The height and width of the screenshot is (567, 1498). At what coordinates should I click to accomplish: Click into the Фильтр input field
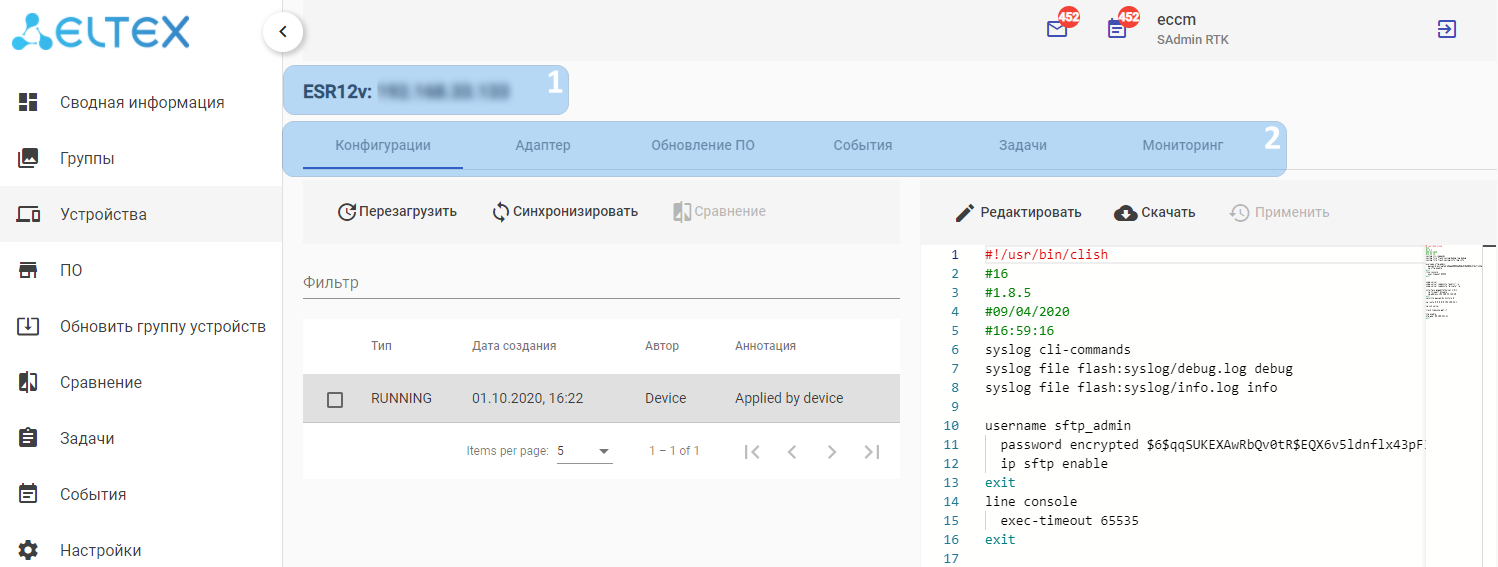tap(600, 283)
